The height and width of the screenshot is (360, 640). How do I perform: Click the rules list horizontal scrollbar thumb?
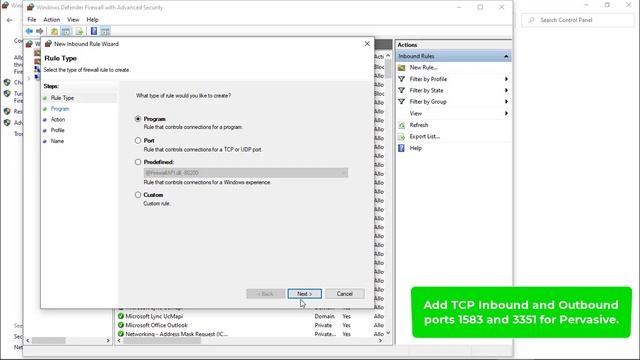pos(162,340)
